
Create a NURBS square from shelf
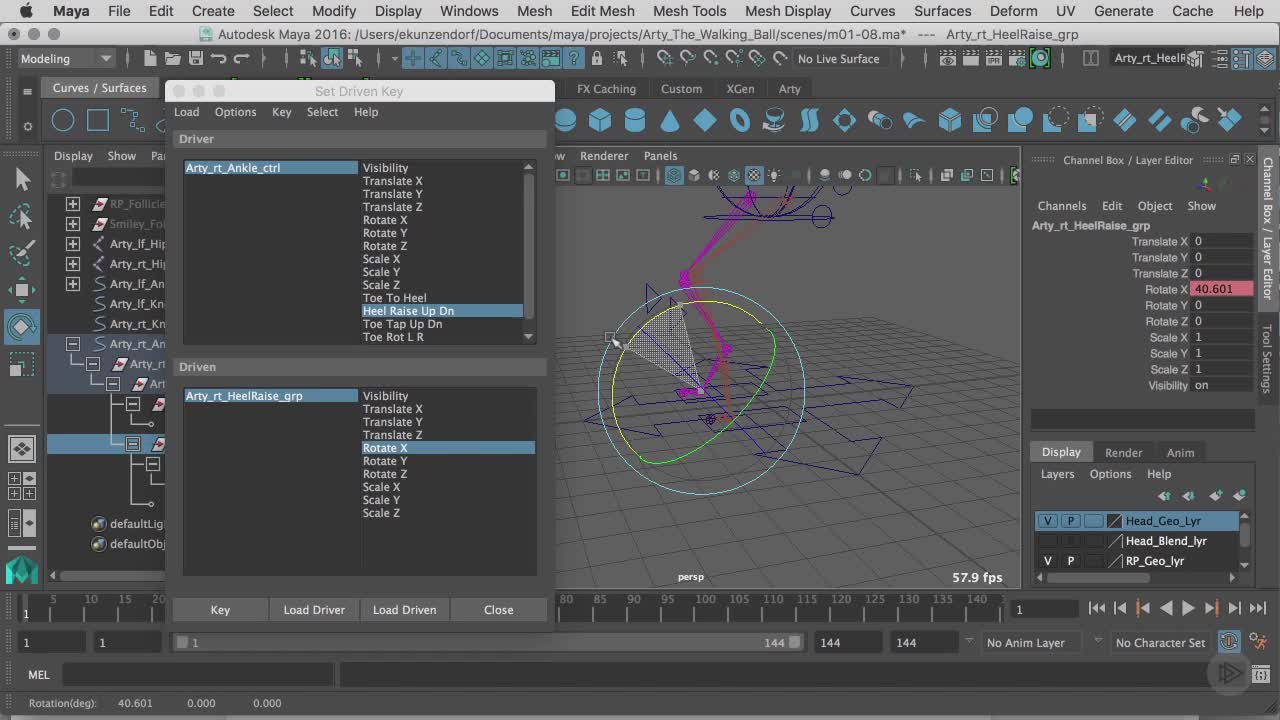[x=98, y=121]
